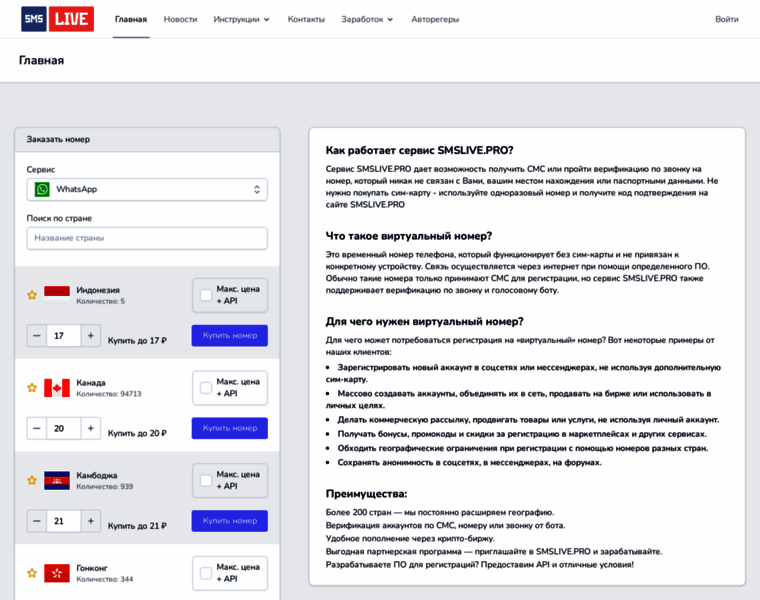Open the Контакты page
The height and width of the screenshot is (600, 760).
pyautogui.click(x=306, y=19)
